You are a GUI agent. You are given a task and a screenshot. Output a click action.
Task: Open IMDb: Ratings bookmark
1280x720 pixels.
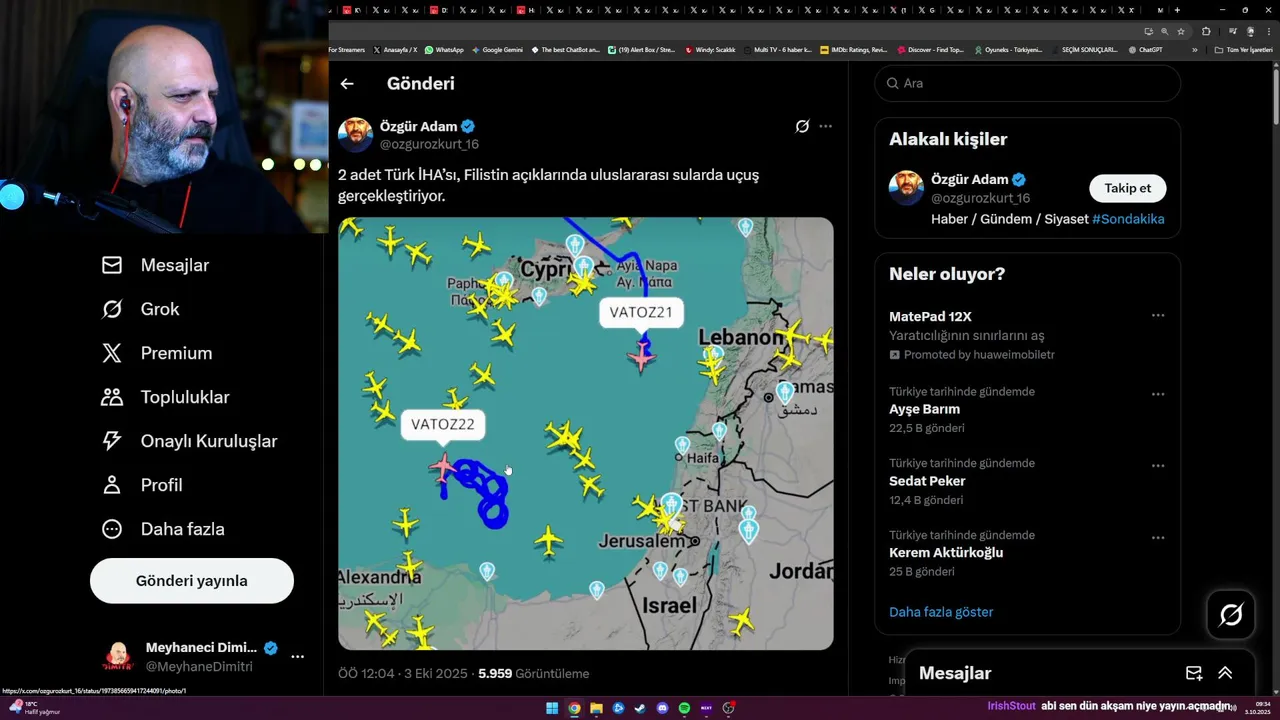tap(853, 49)
